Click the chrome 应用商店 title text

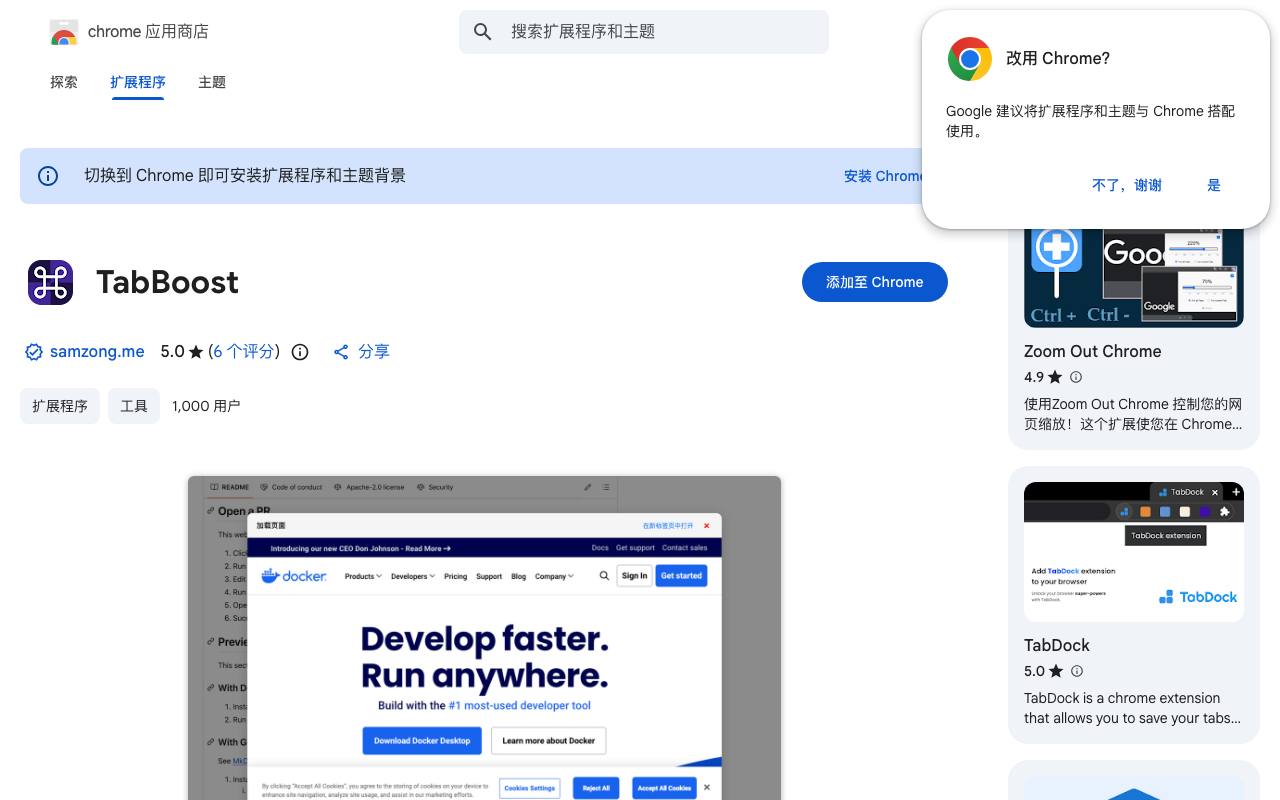pyautogui.click(x=148, y=32)
